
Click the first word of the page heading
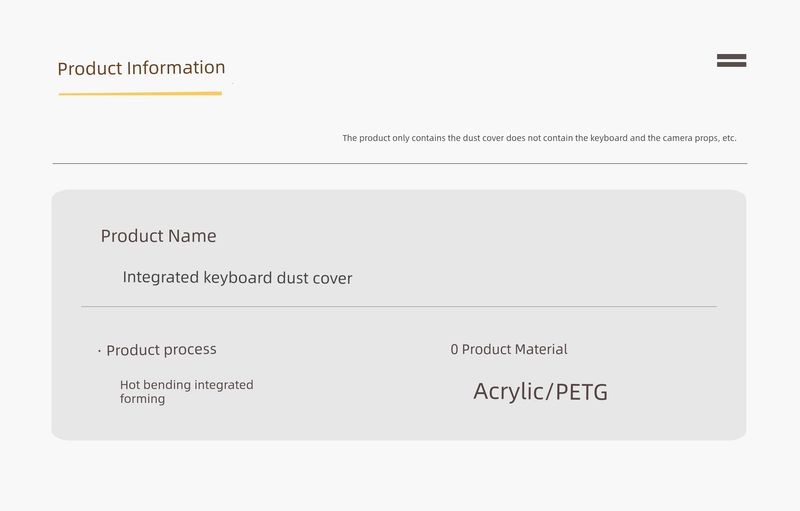point(88,69)
